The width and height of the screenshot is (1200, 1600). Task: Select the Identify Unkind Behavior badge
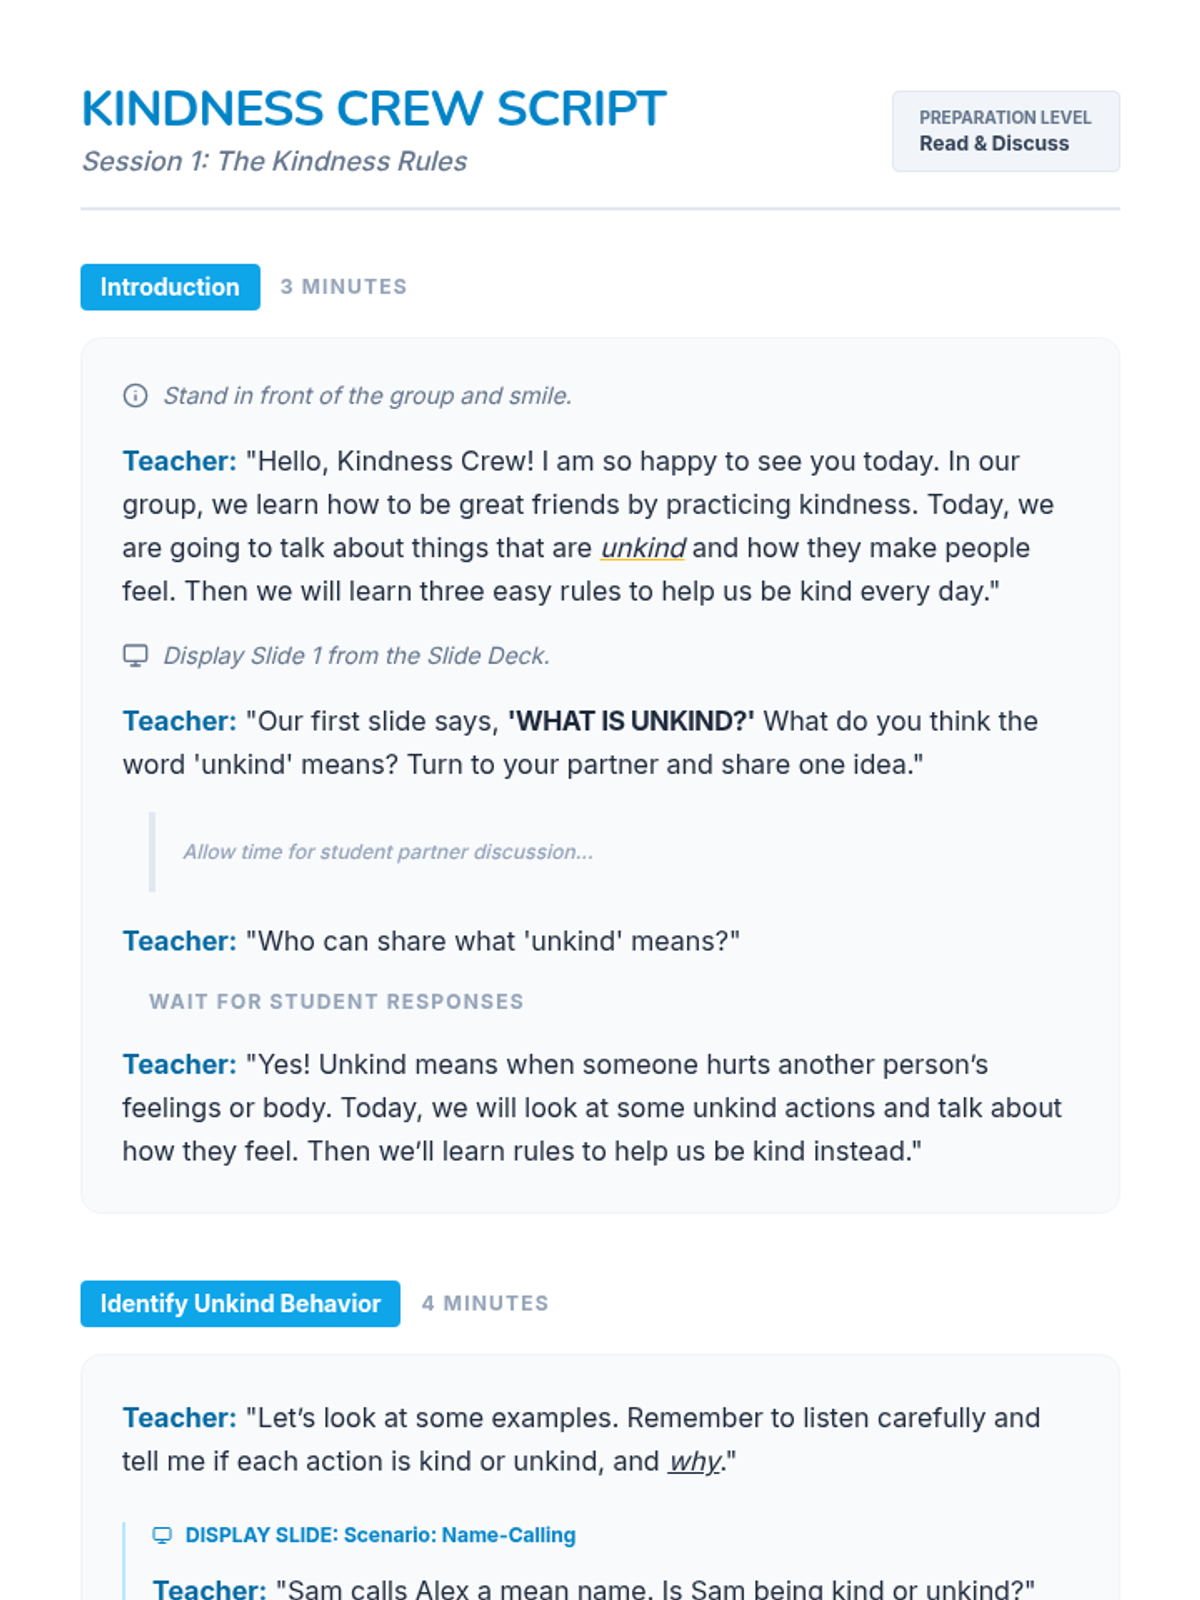click(240, 1304)
